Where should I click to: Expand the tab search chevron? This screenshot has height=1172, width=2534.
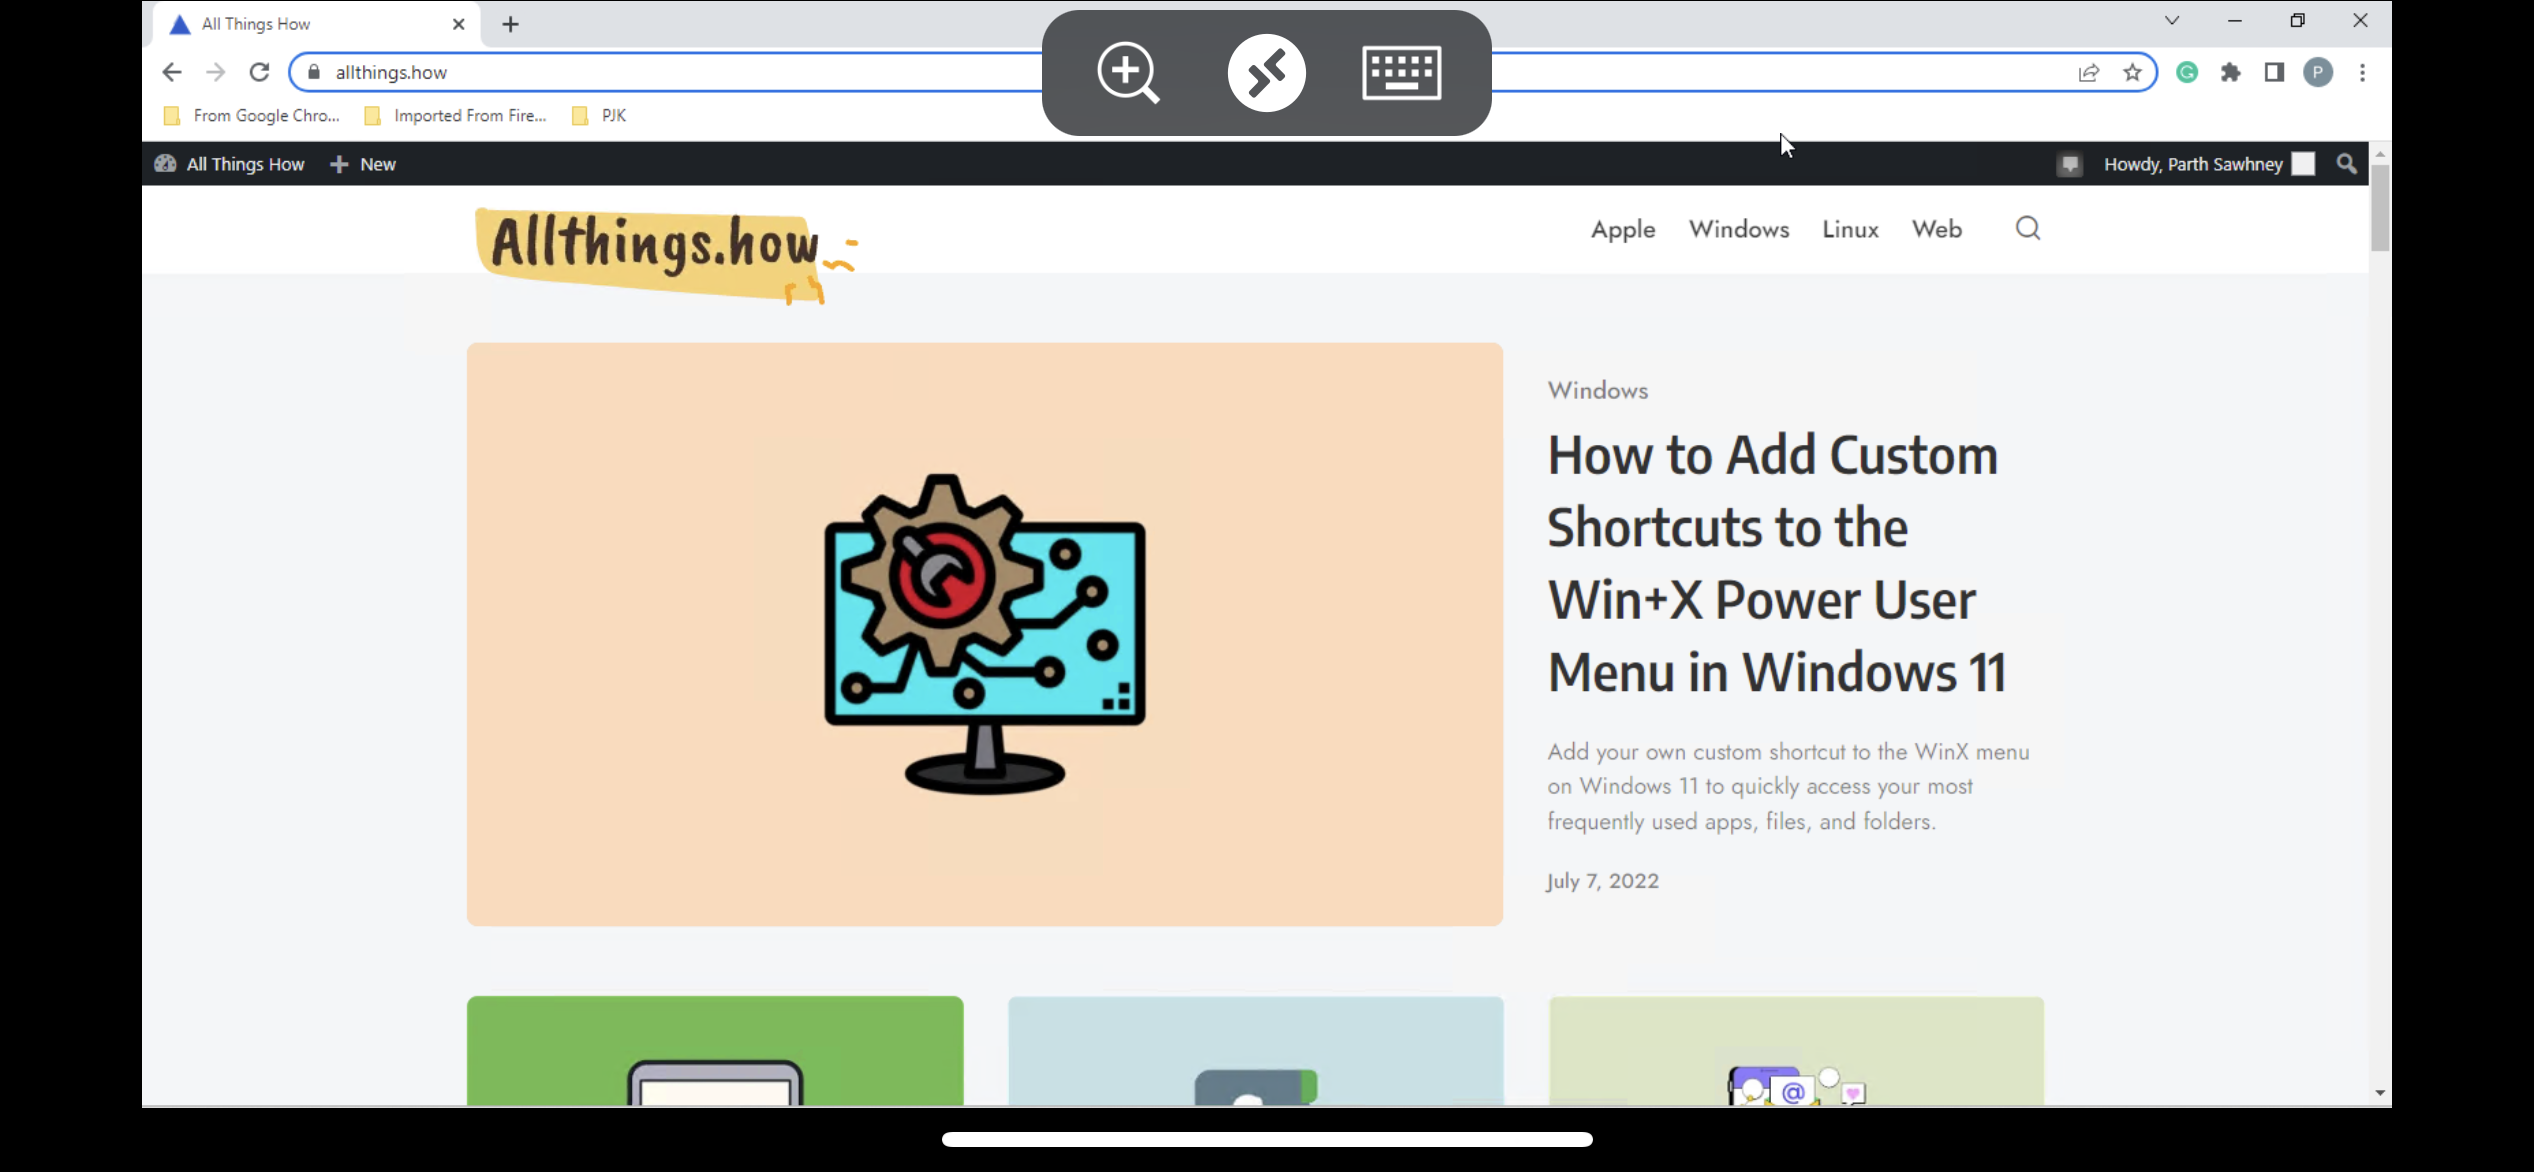point(2172,20)
